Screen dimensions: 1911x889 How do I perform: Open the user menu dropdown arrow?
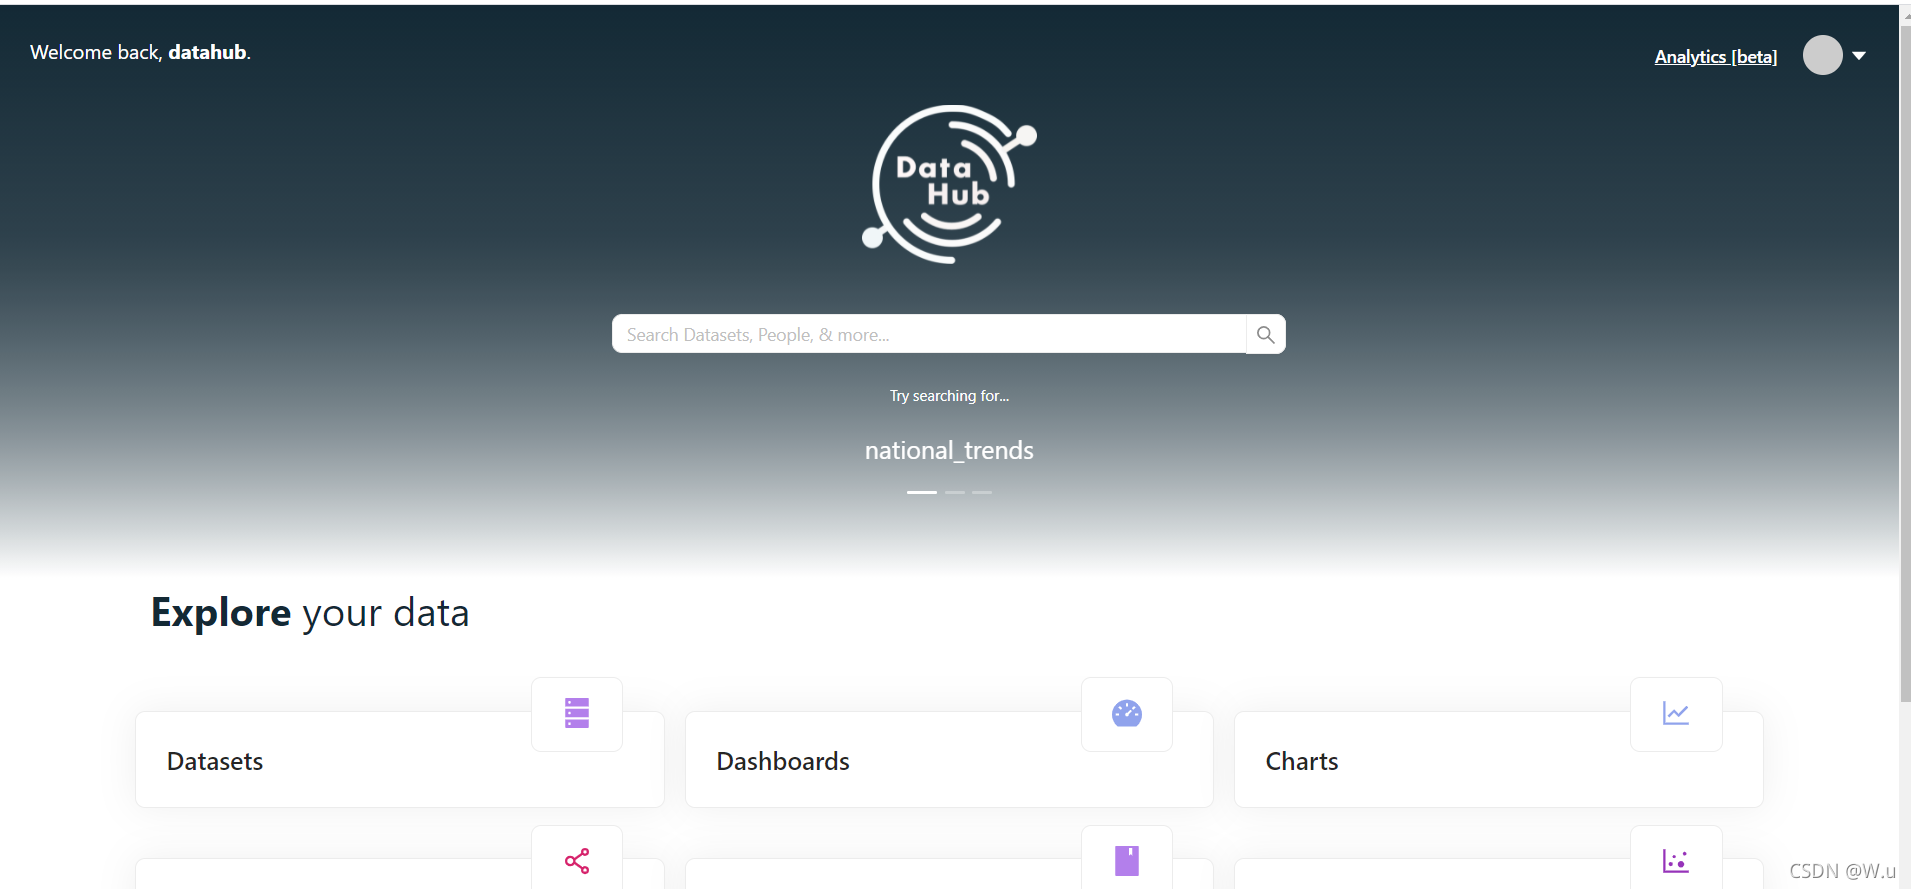1859,56
